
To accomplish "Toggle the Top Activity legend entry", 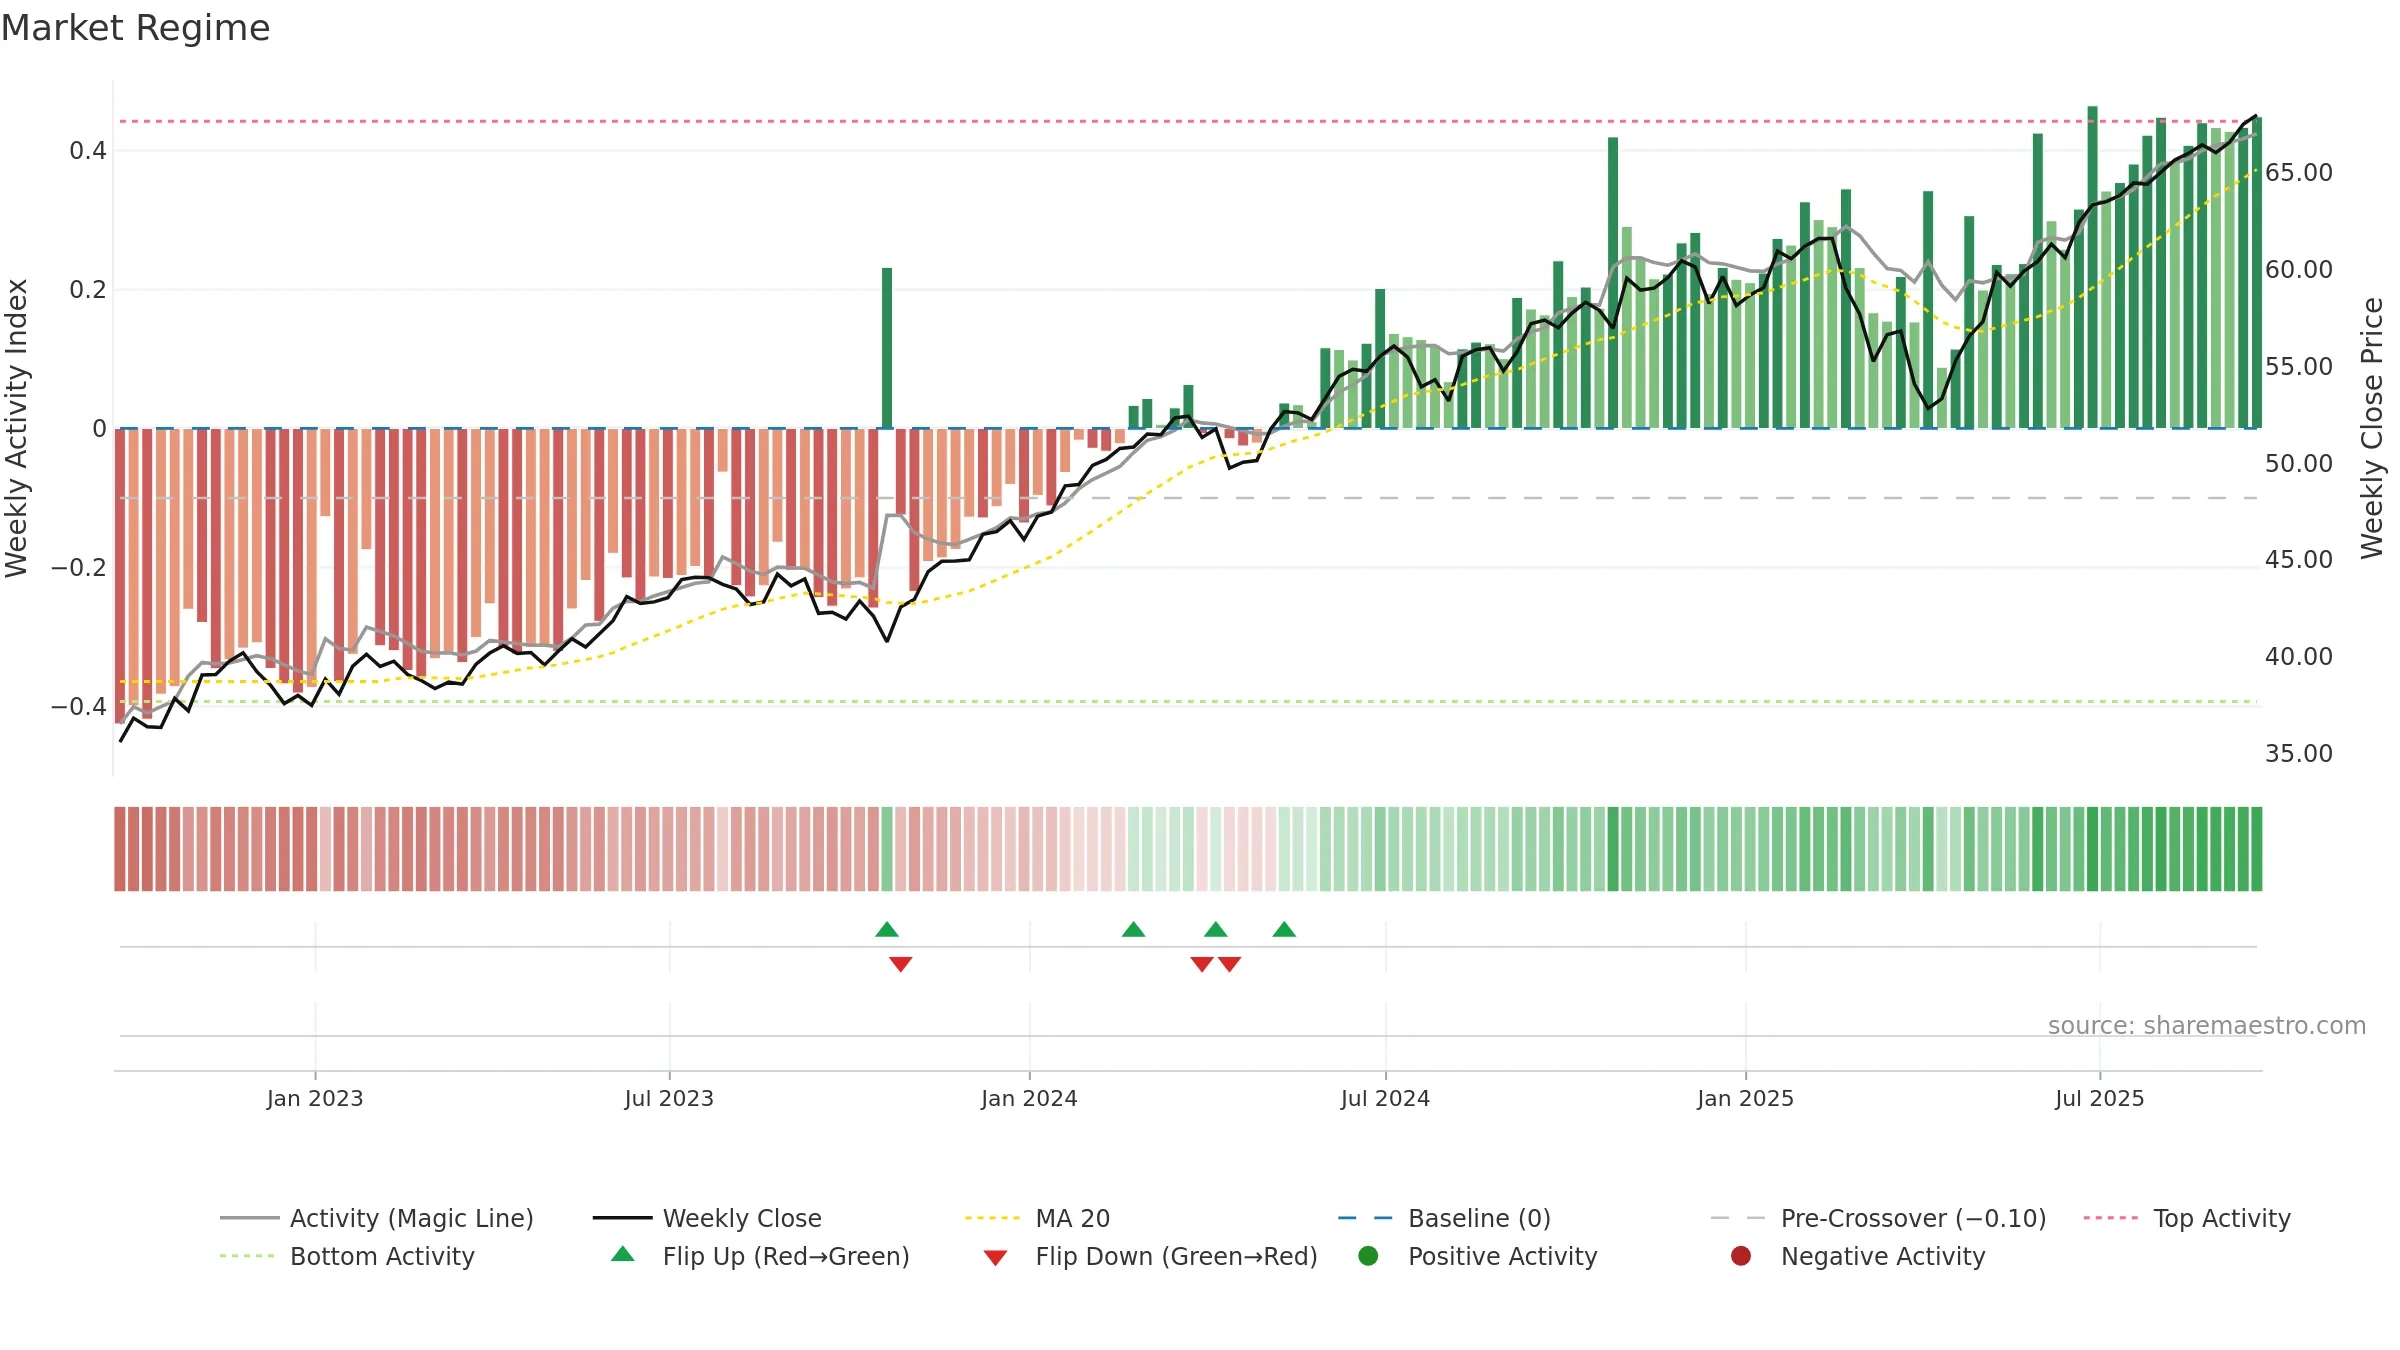I will (x=2186, y=1218).
